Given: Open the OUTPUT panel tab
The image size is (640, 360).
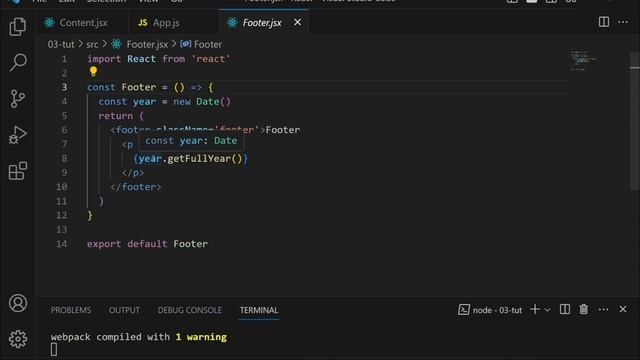Looking at the screenshot, I should pyautogui.click(x=124, y=310).
